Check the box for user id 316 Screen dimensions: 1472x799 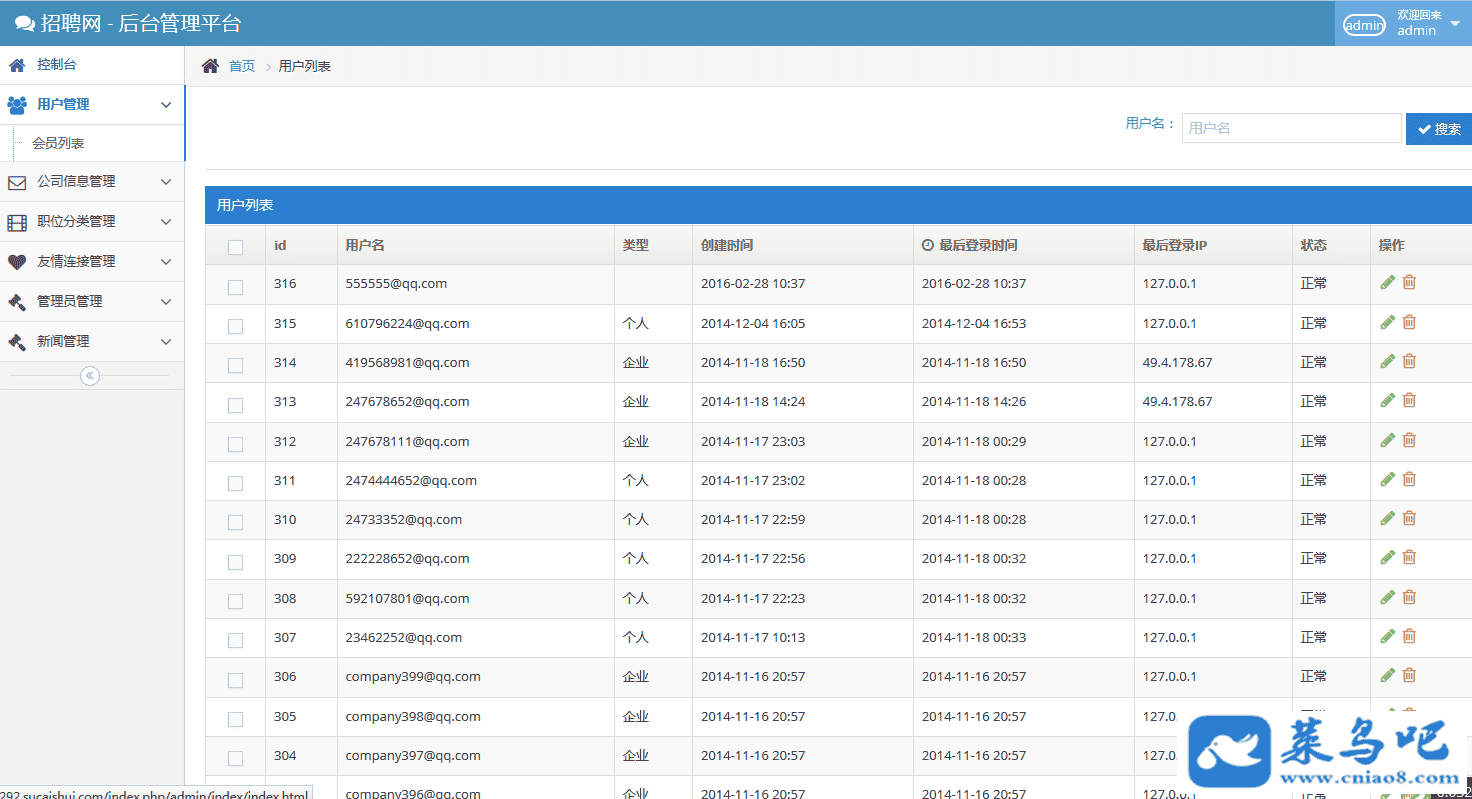click(235, 287)
